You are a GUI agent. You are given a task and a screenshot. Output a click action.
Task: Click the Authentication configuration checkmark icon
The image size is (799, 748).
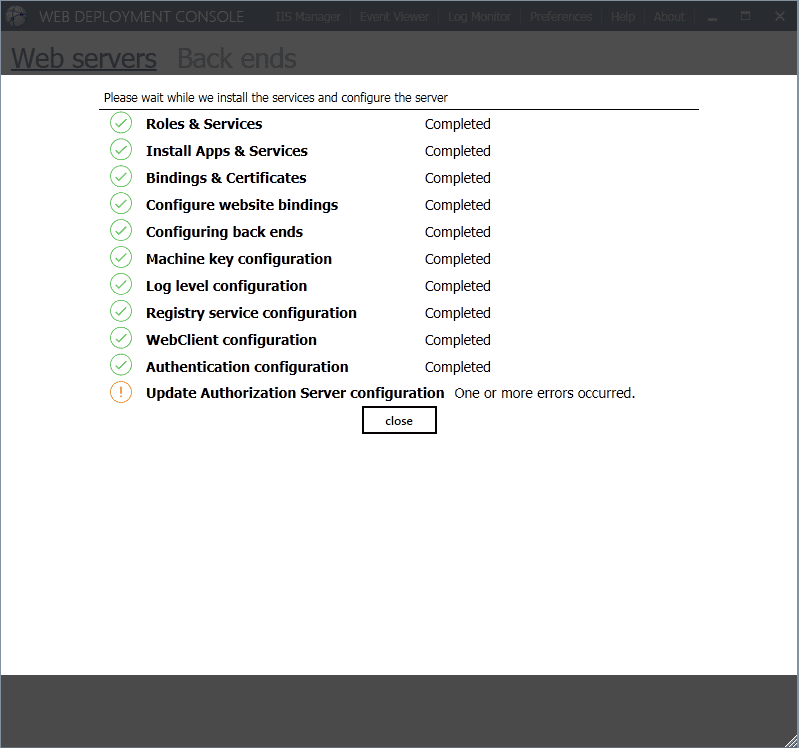(121, 366)
